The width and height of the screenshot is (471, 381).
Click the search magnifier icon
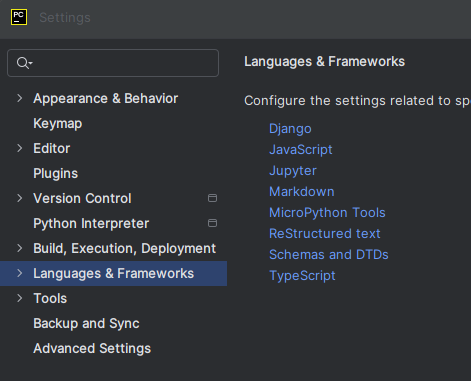click(24, 63)
